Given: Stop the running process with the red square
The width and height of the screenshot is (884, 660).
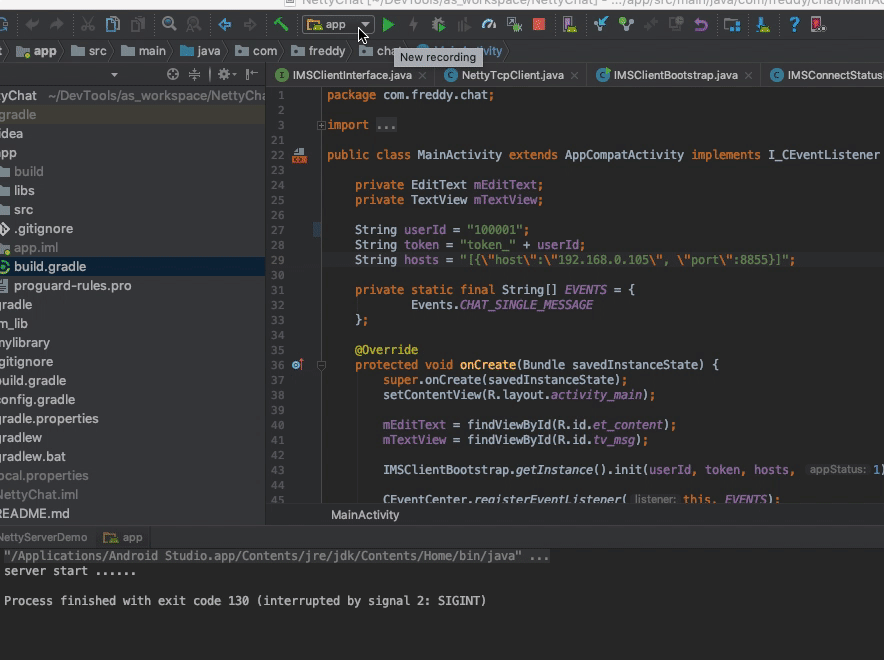Looking at the screenshot, I should [x=539, y=25].
